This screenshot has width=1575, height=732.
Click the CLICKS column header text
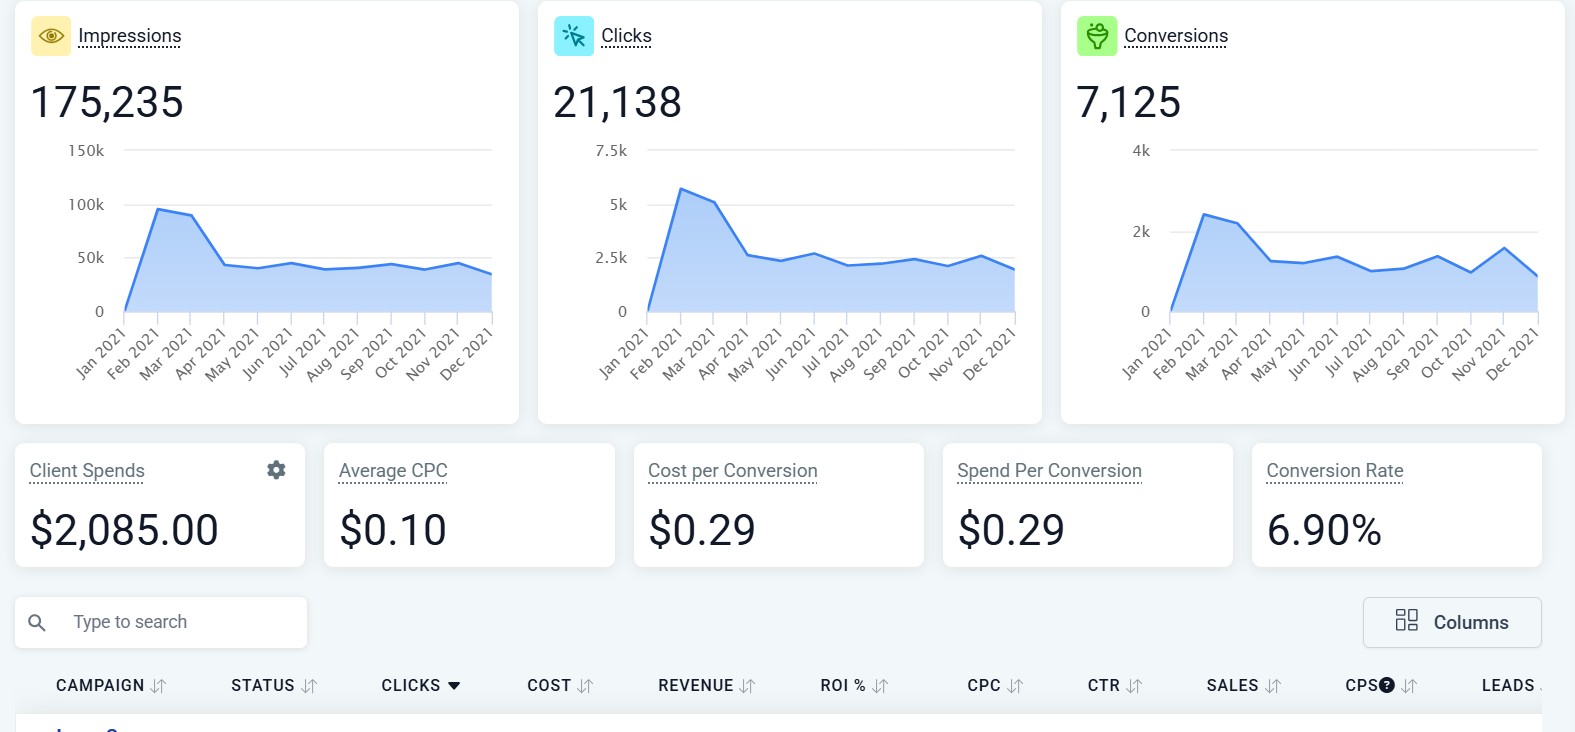tap(411, 685)
